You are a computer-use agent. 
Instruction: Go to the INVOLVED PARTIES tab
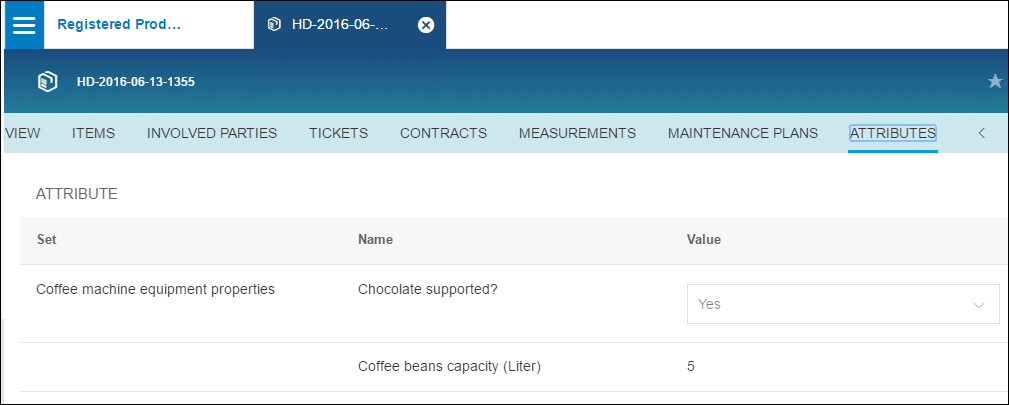point(212,133)
